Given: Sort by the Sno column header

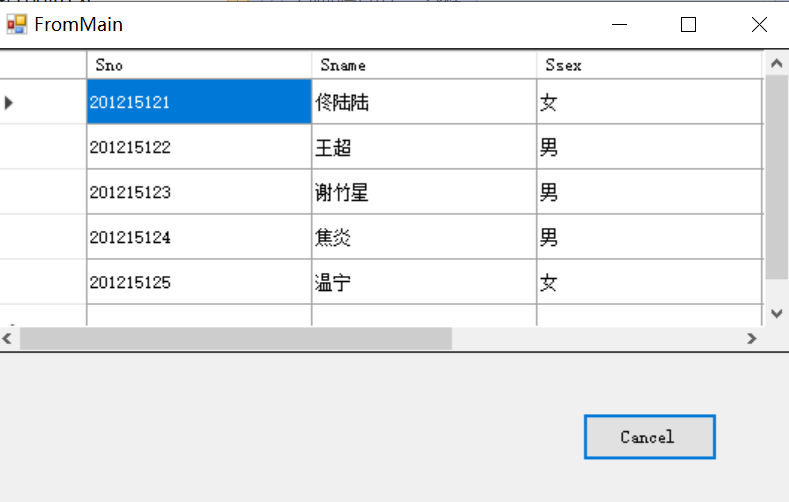Looking at the screenshot, I should click(x=199, y=65).
